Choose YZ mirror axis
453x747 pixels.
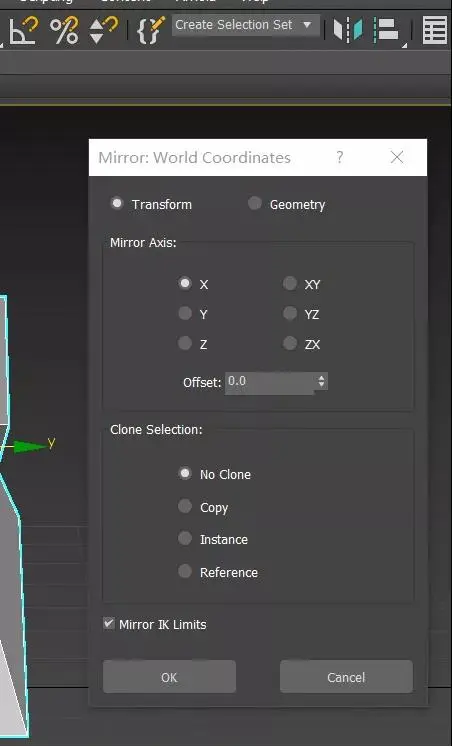click(290, 313)
